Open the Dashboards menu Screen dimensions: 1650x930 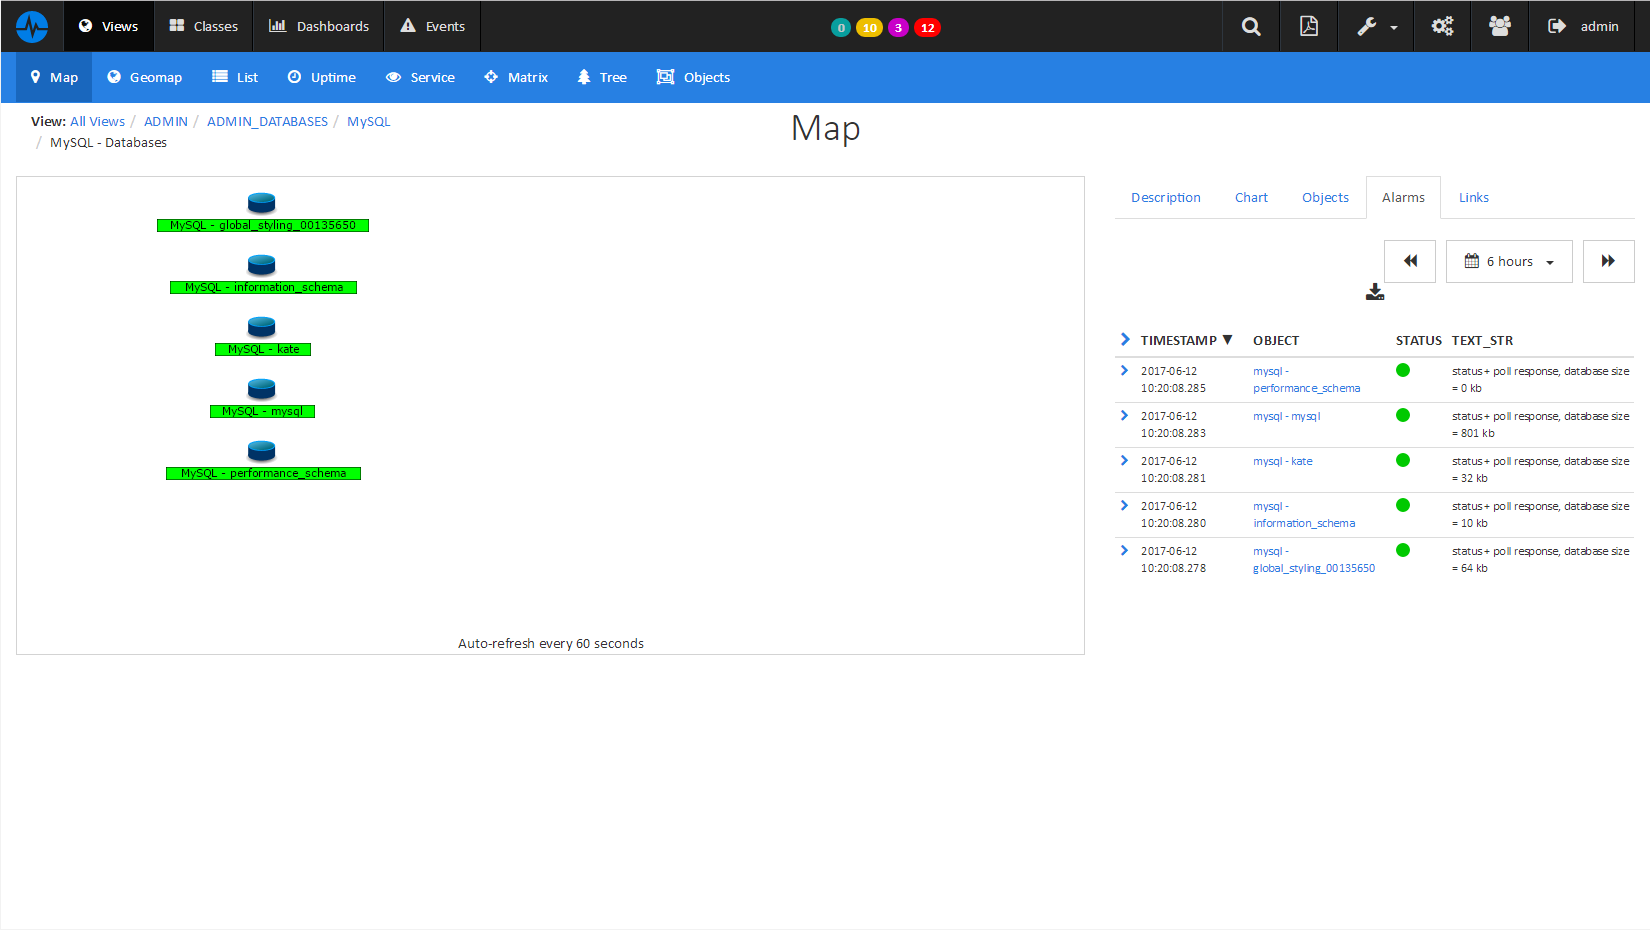[318, 26]
